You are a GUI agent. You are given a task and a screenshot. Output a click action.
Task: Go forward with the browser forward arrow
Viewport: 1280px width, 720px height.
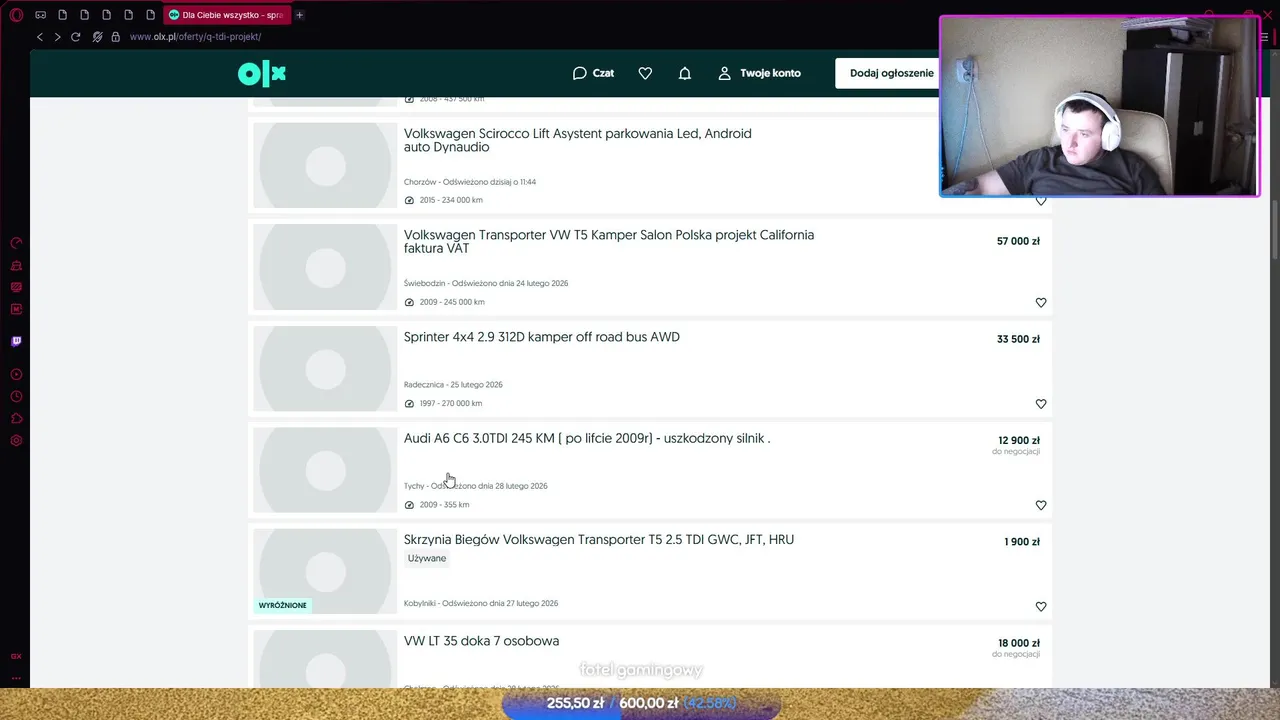pyautogui.click(x=57, y=37)
